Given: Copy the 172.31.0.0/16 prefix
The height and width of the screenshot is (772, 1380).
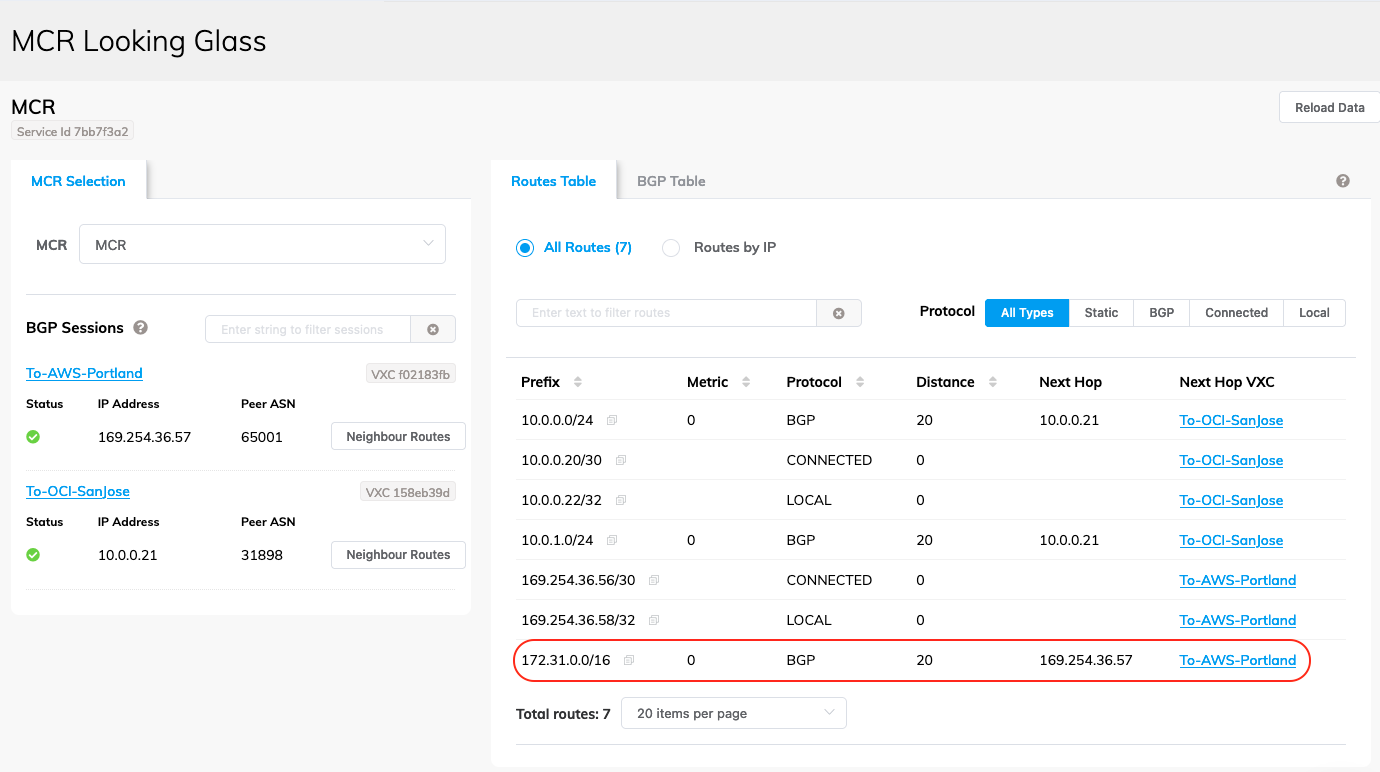Looking at the screenshot, I should [629, 661].
